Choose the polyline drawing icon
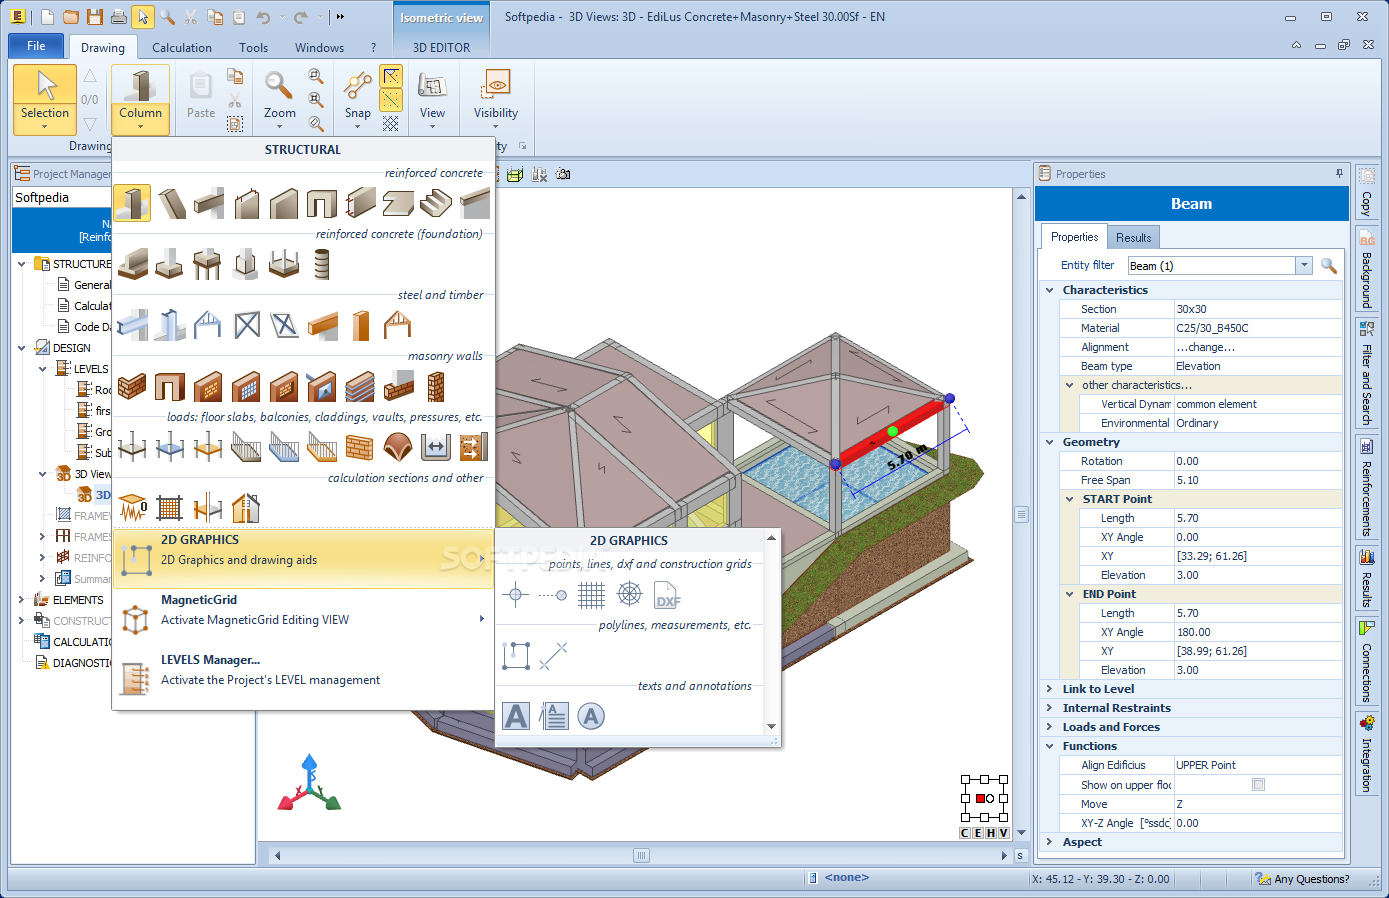Screen dimensions: 1389x898 click(x=516, y=656)
